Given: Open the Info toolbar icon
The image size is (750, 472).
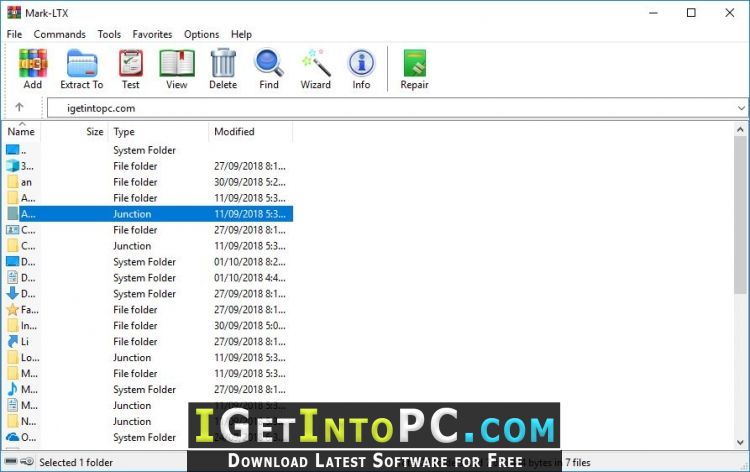Looking at the screenshot, I should pyautogui.click(x=361, y=63).
